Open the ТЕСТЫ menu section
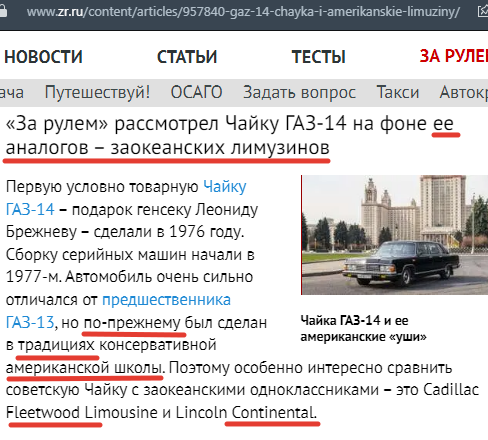Viewport: 488px width, 440px height. 319,56
